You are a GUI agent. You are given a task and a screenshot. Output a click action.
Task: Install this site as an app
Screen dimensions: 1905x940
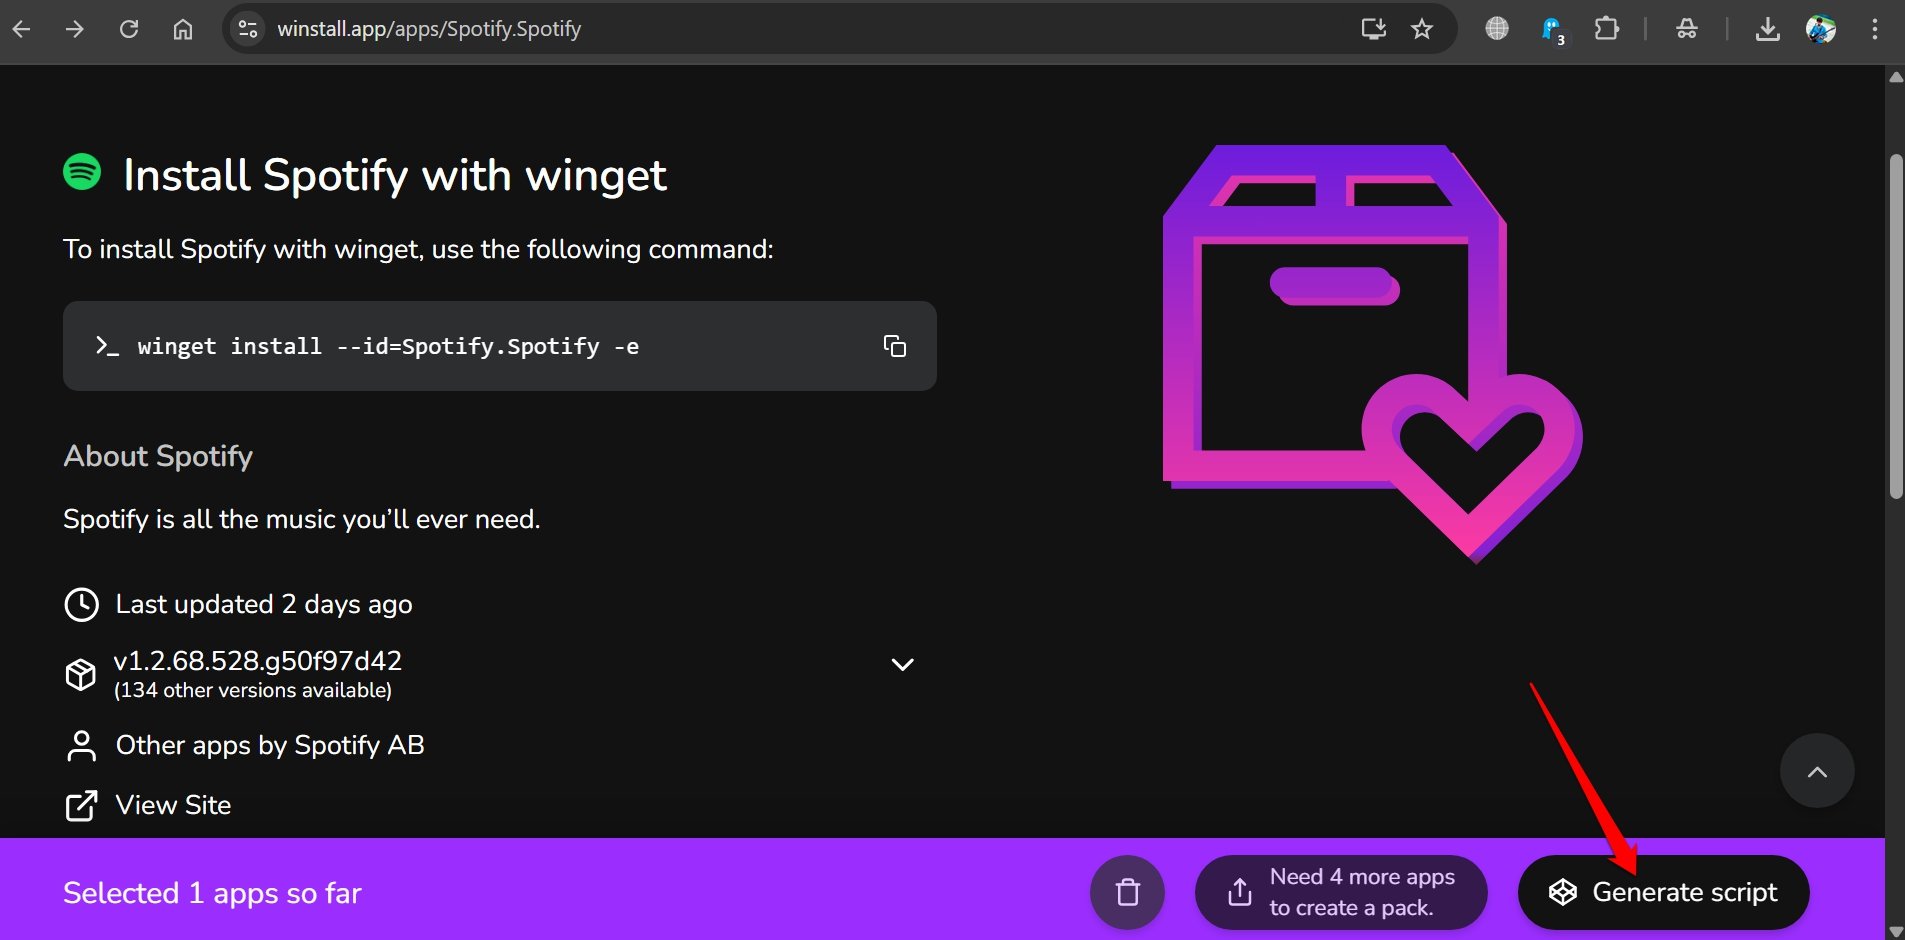pos(1374,29)
